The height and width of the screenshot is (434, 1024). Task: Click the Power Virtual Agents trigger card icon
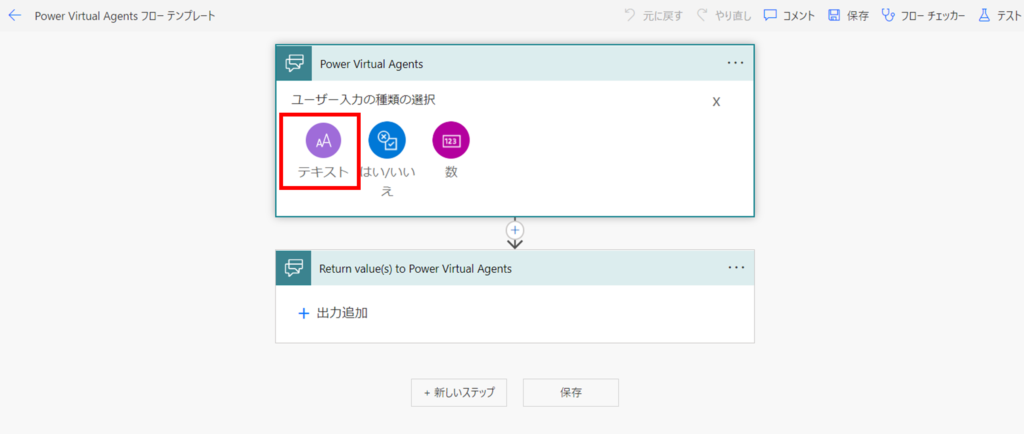click(x=294, y=63)
